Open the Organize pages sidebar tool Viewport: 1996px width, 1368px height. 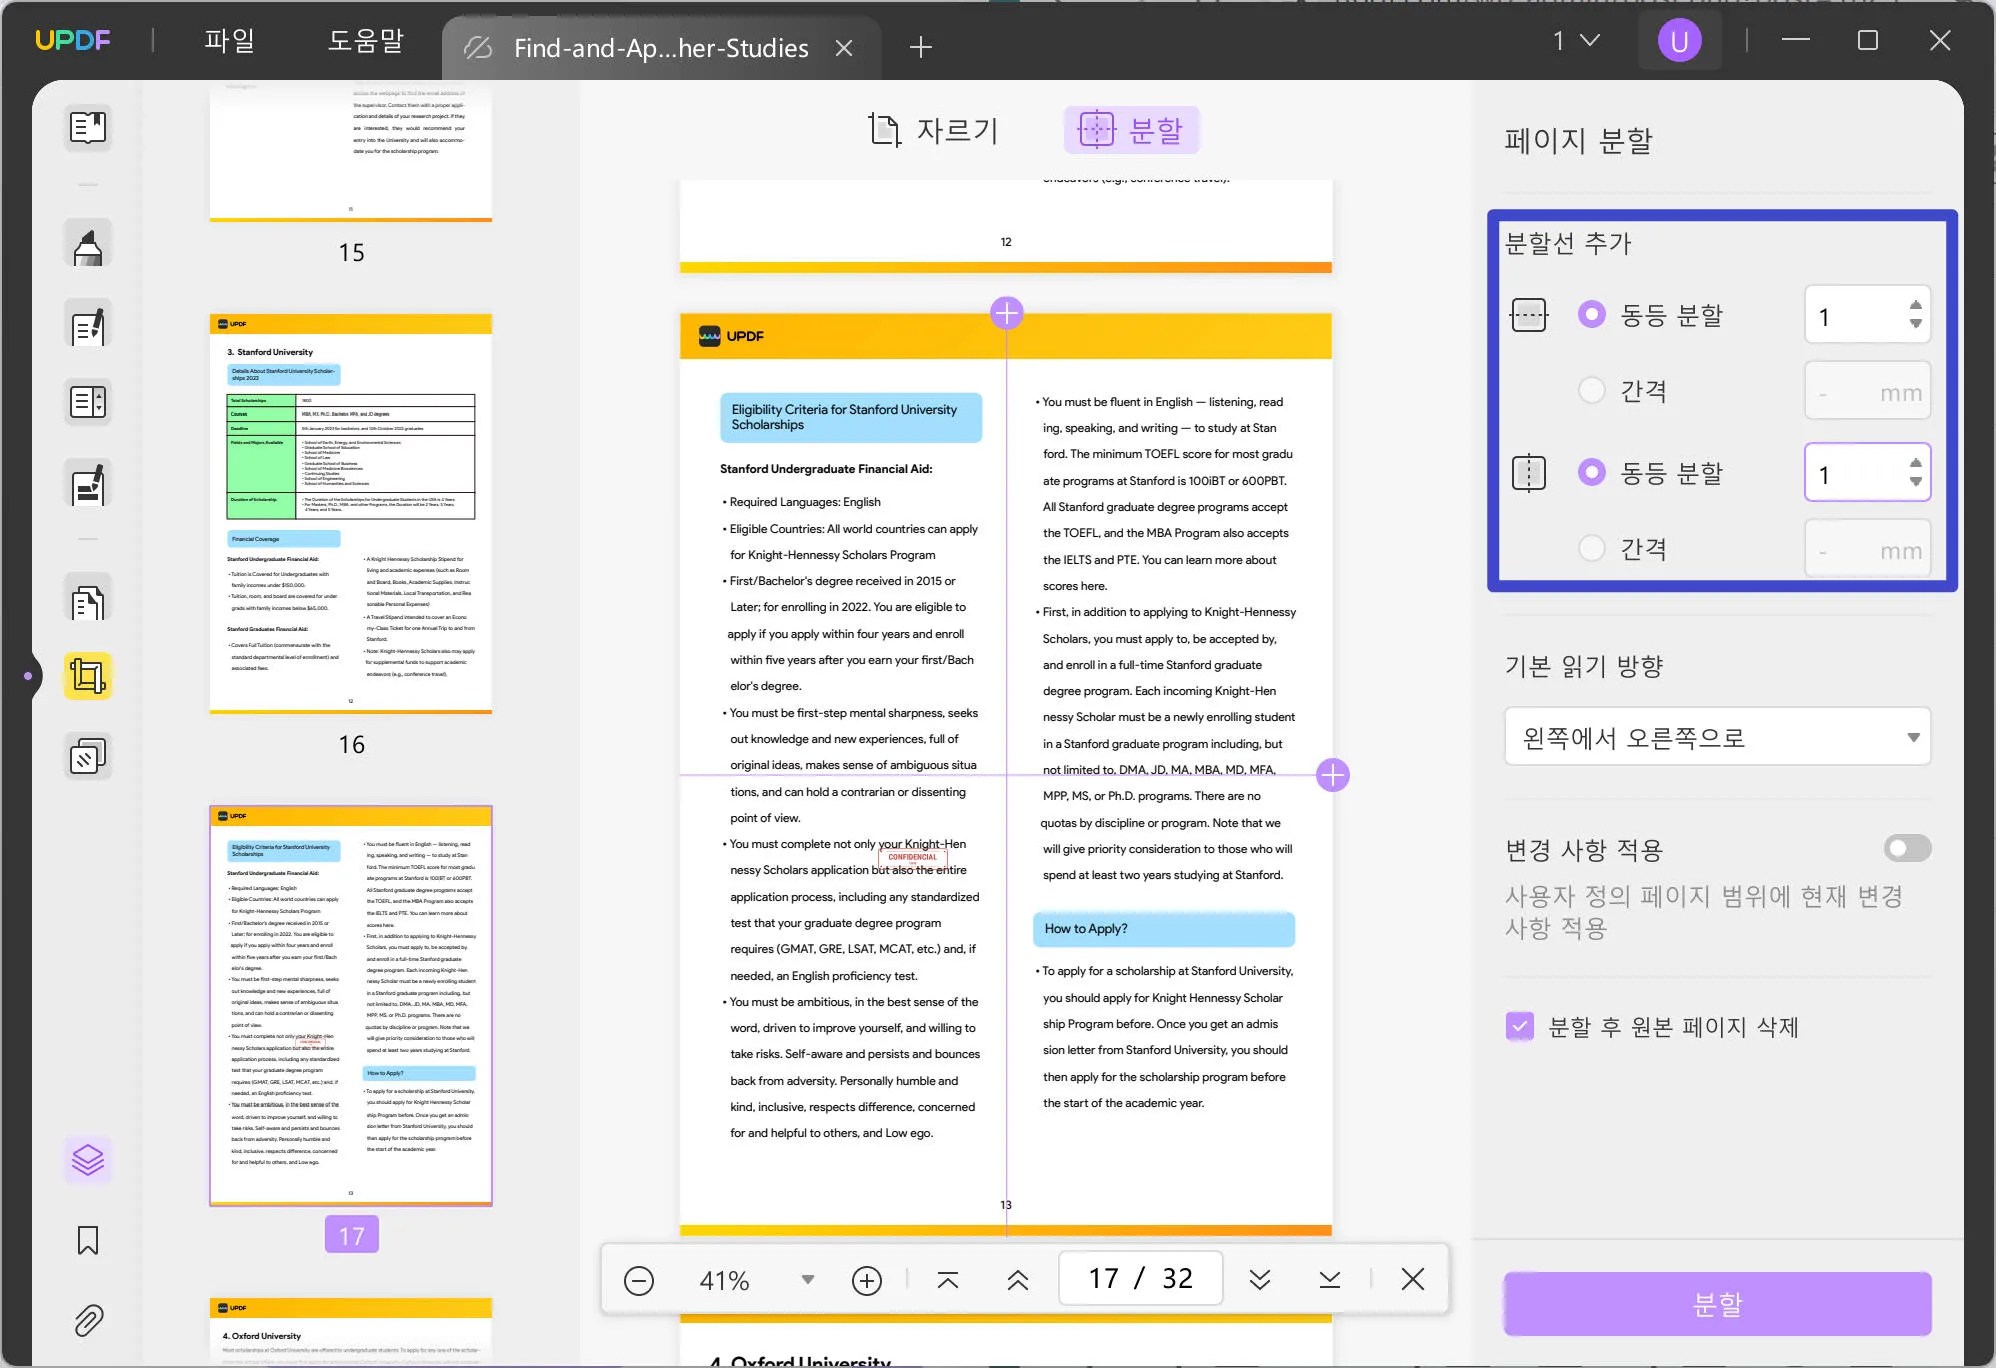(88, 403)
